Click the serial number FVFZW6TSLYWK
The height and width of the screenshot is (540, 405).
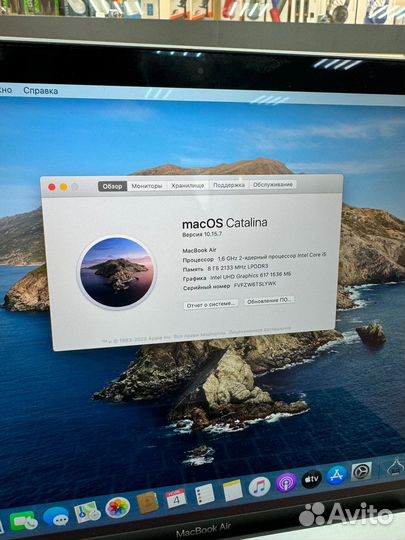tap(255, 284)
